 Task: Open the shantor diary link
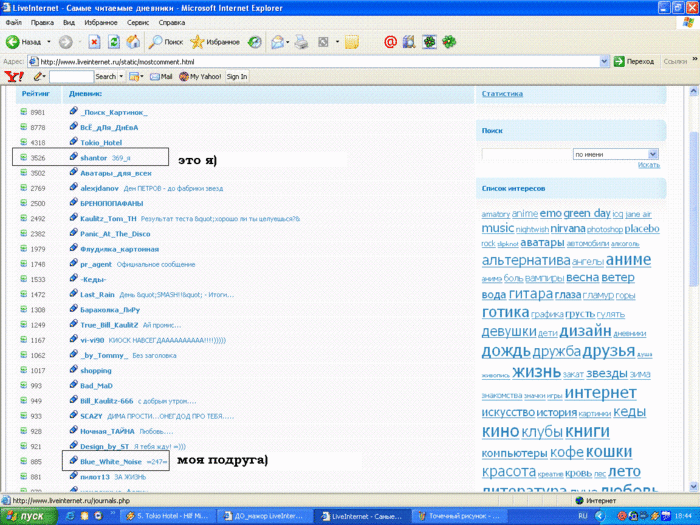point(93,158)
